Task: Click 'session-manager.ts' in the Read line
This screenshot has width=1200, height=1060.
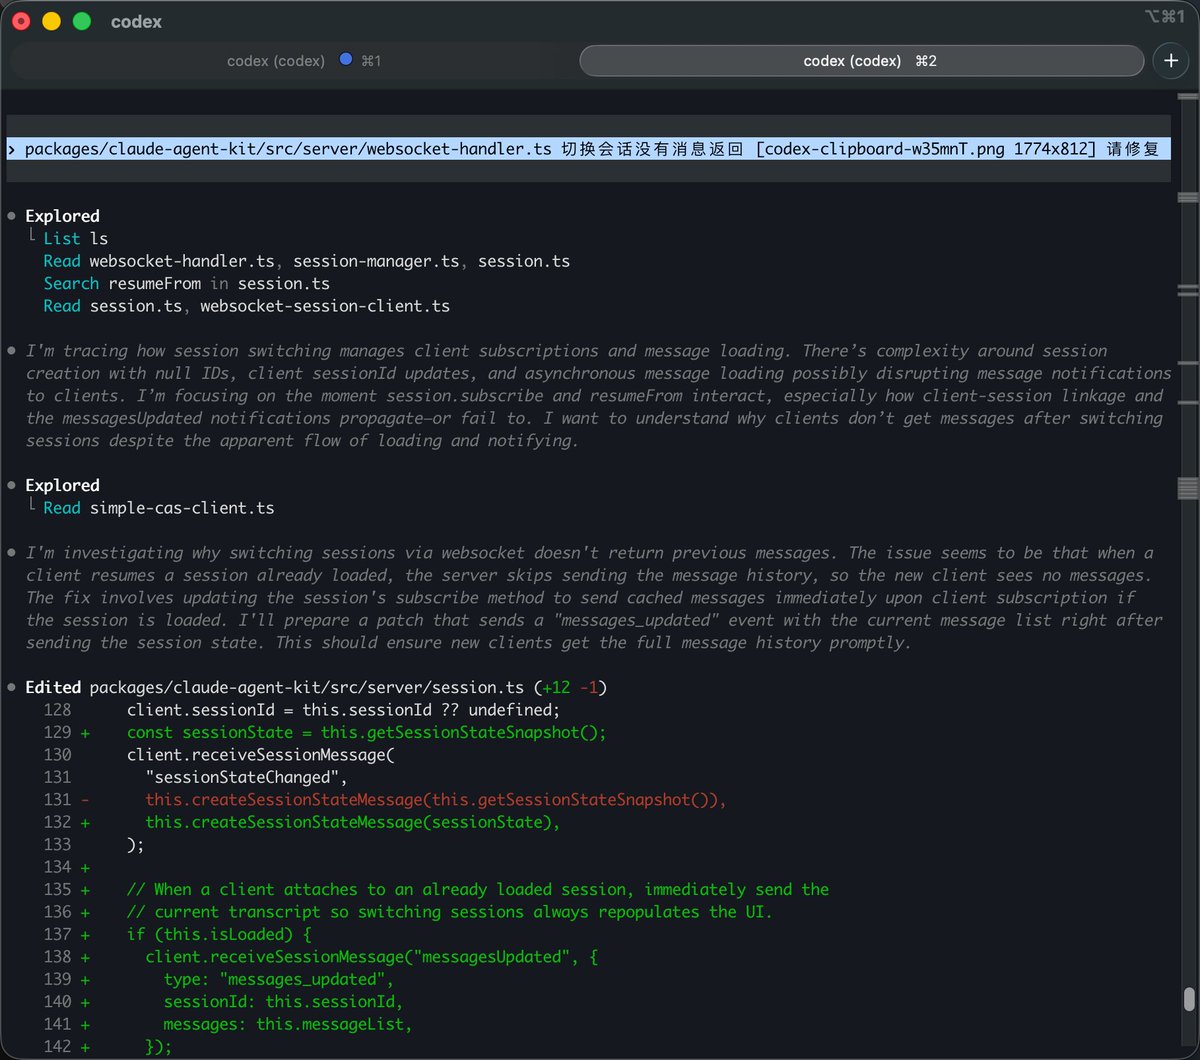Action: click(x=376, y=261)
